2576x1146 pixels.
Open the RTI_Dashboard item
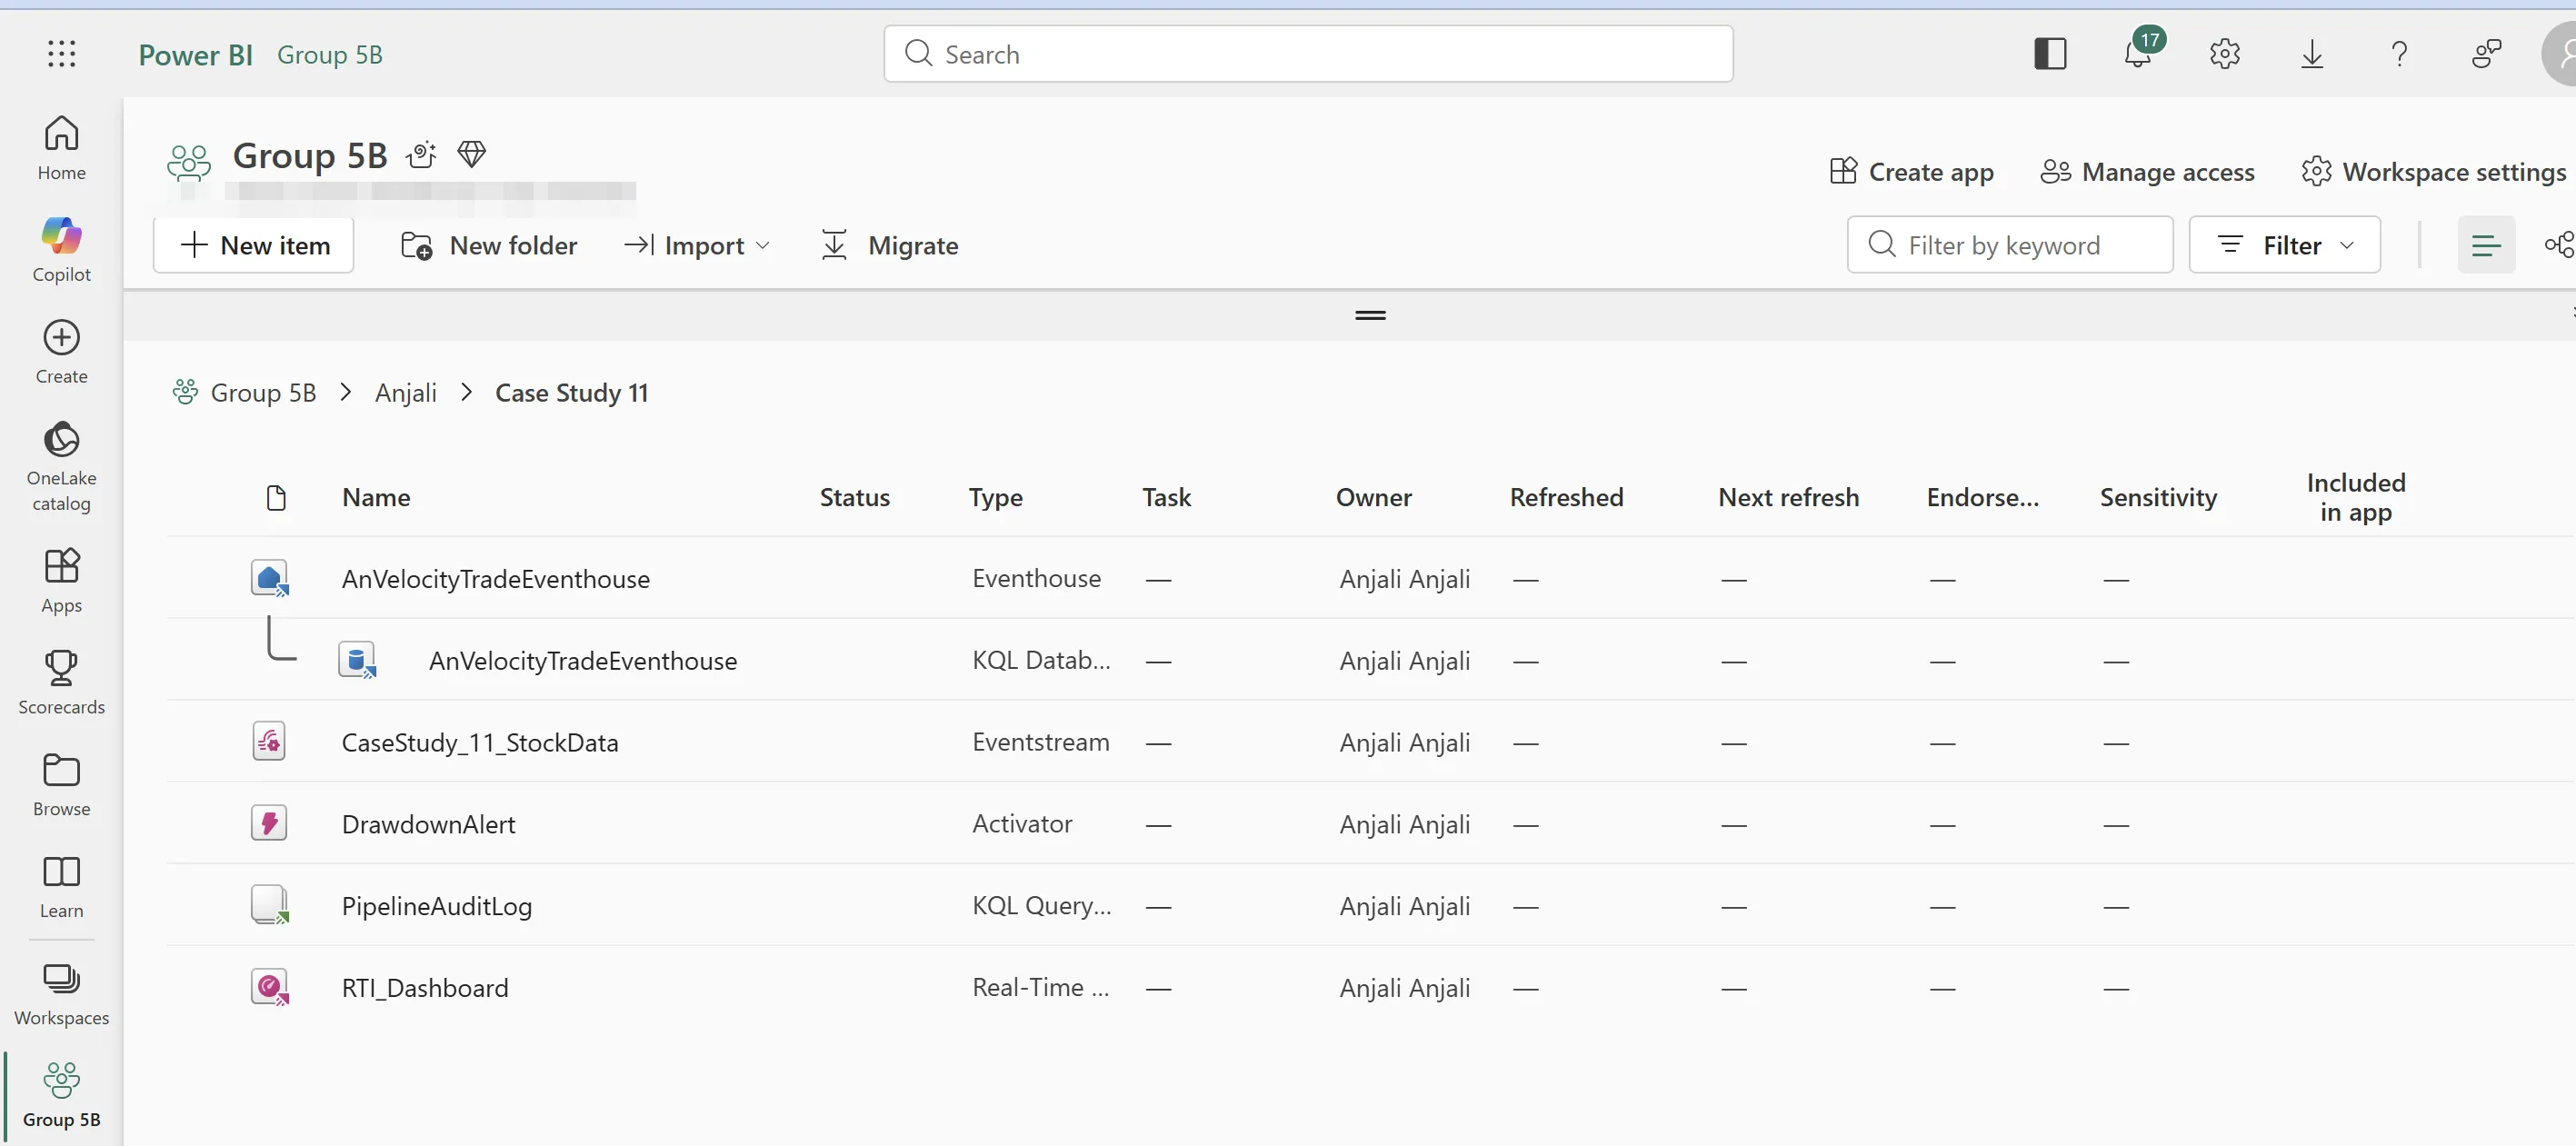coord(425,989)
